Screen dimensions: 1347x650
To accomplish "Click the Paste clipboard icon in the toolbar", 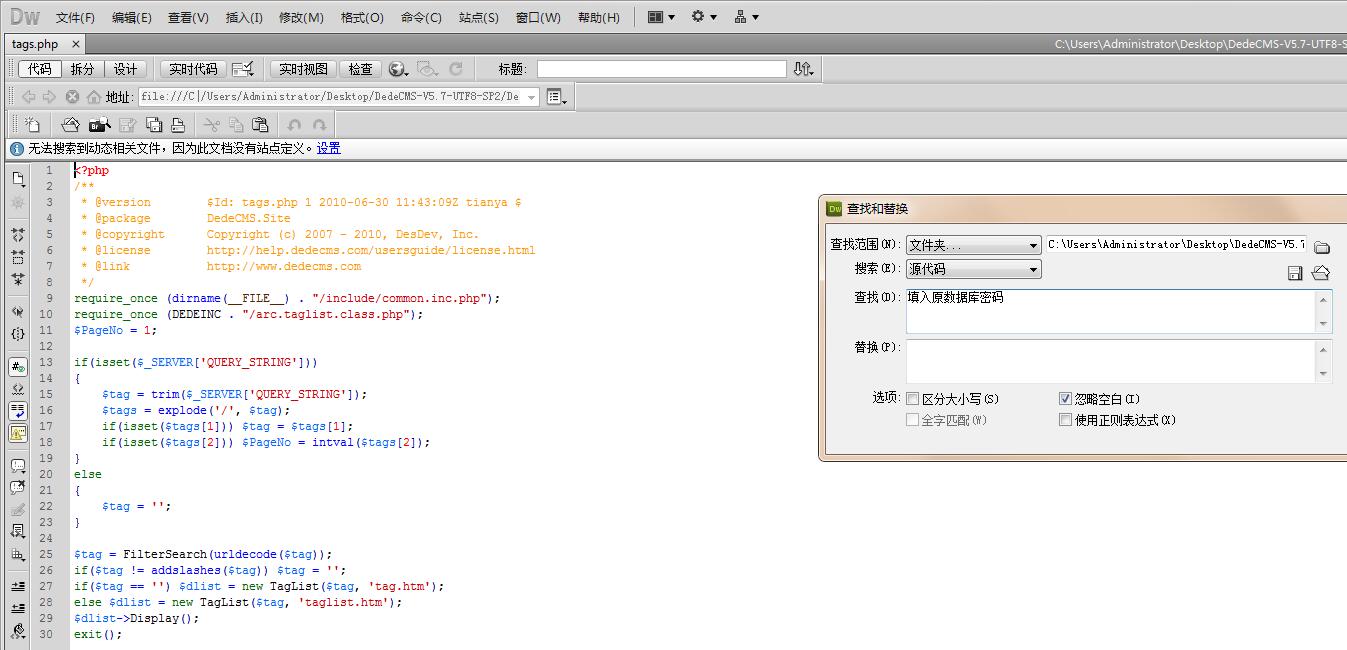I will (x=260, y=125).
